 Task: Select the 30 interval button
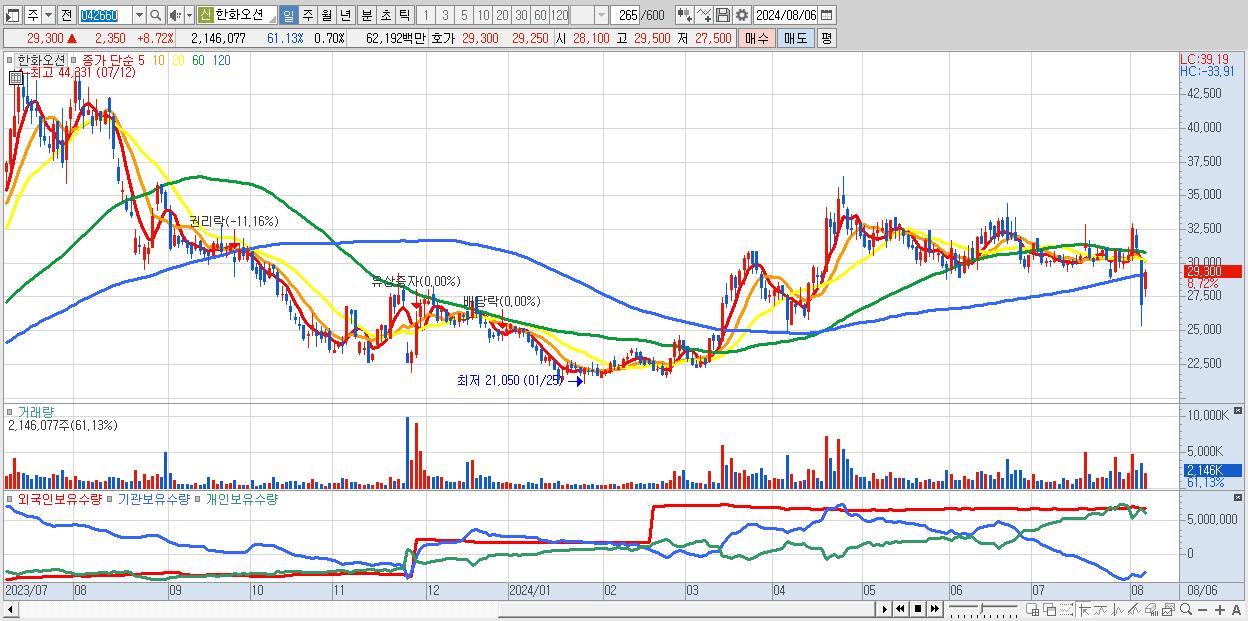pyautogui.click(x=521, y=15)
